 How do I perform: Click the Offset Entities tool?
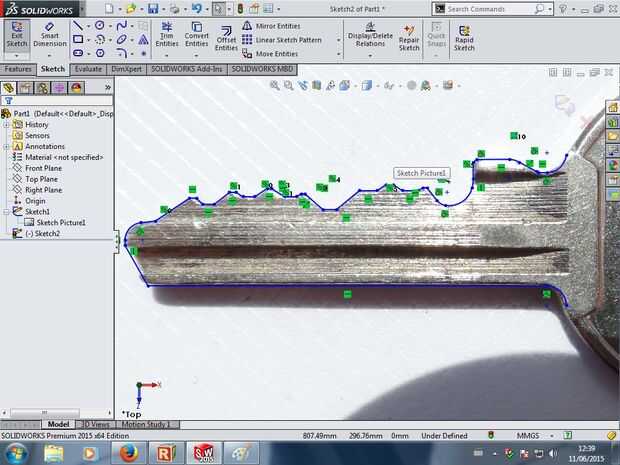coord(226,38)
